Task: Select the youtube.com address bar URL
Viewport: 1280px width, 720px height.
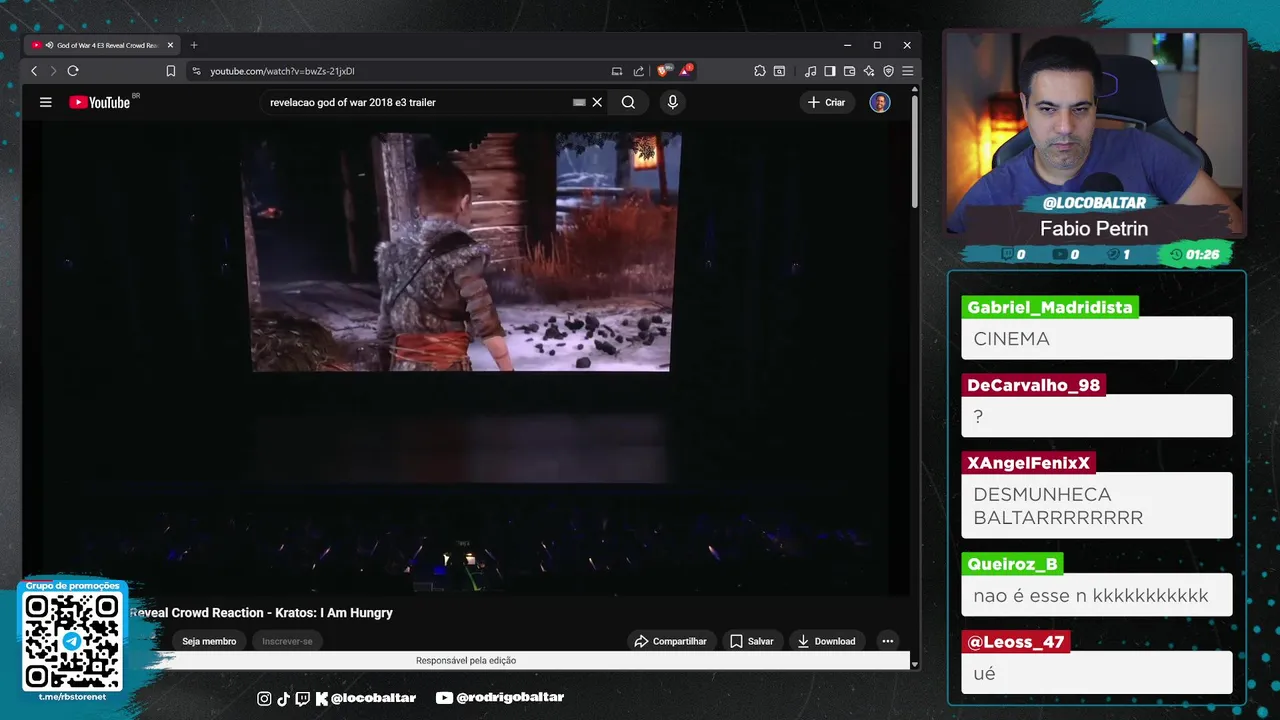Action: [x=282, y=71]
